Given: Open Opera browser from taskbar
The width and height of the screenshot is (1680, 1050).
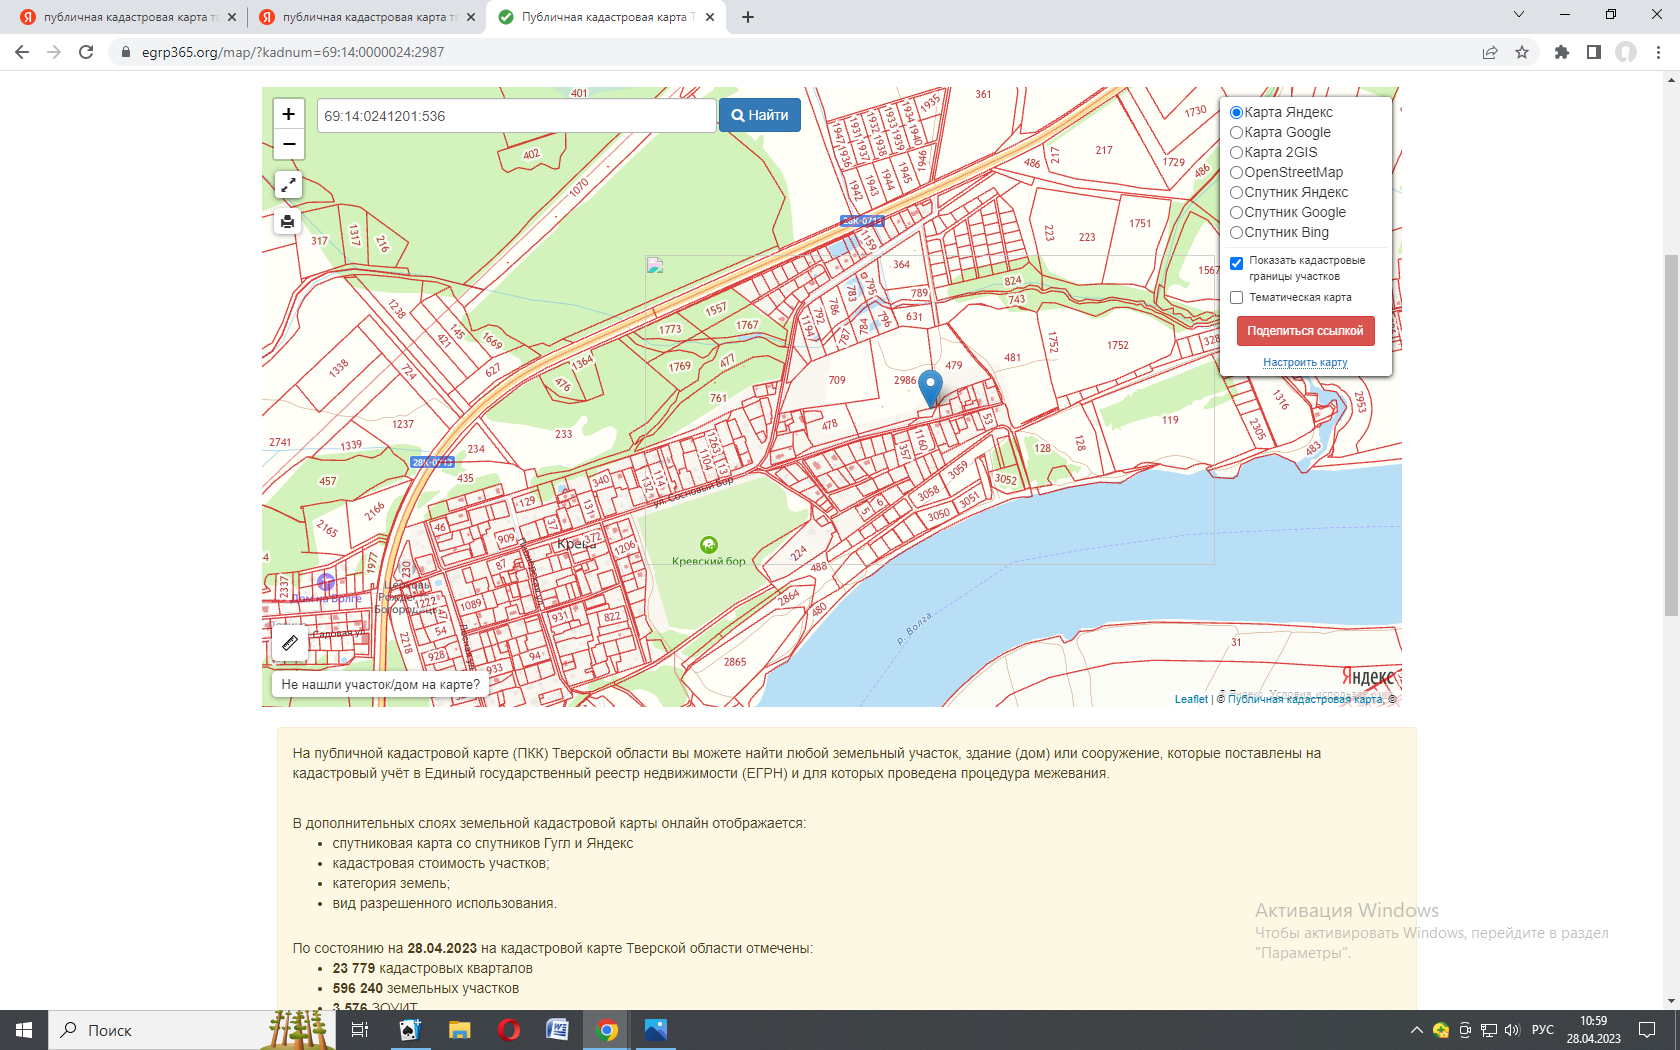Looking at the screenshot, I should pyautogui.click(x=508, y=1030).
